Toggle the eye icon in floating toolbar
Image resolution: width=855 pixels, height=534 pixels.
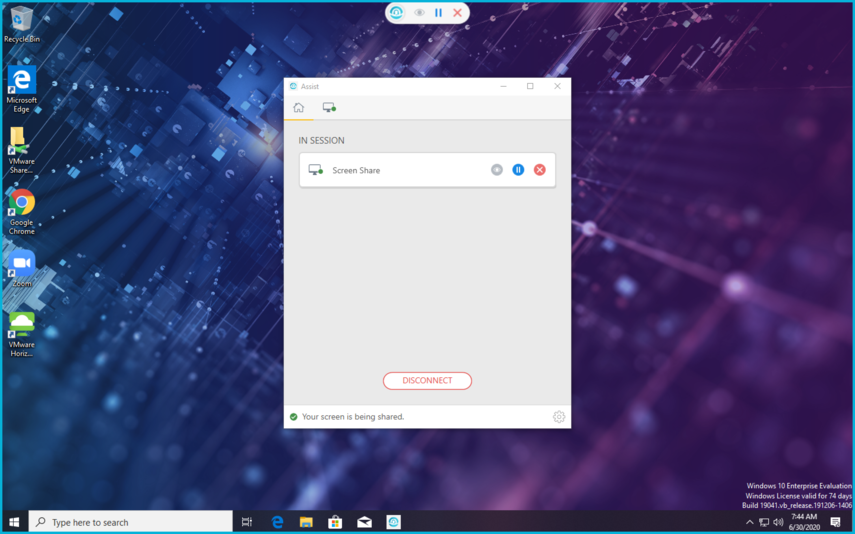coord(419,13)
